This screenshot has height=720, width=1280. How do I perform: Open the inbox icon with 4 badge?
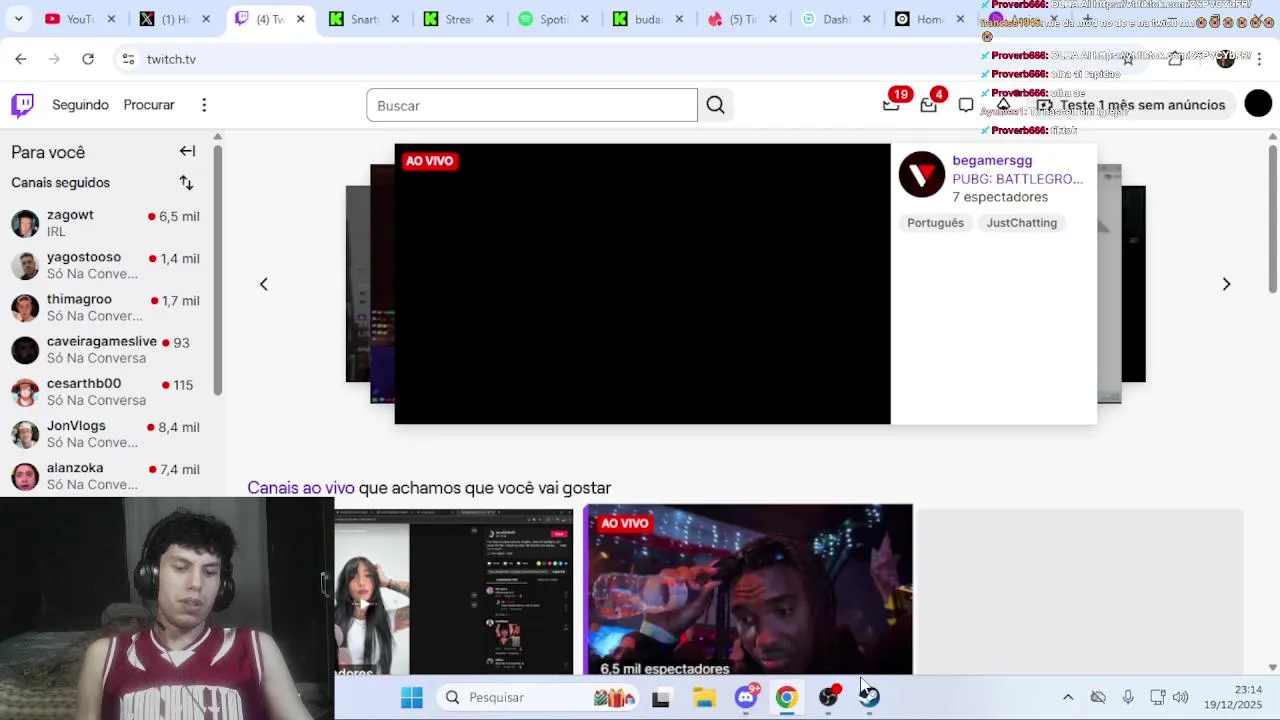click(929, 104)
